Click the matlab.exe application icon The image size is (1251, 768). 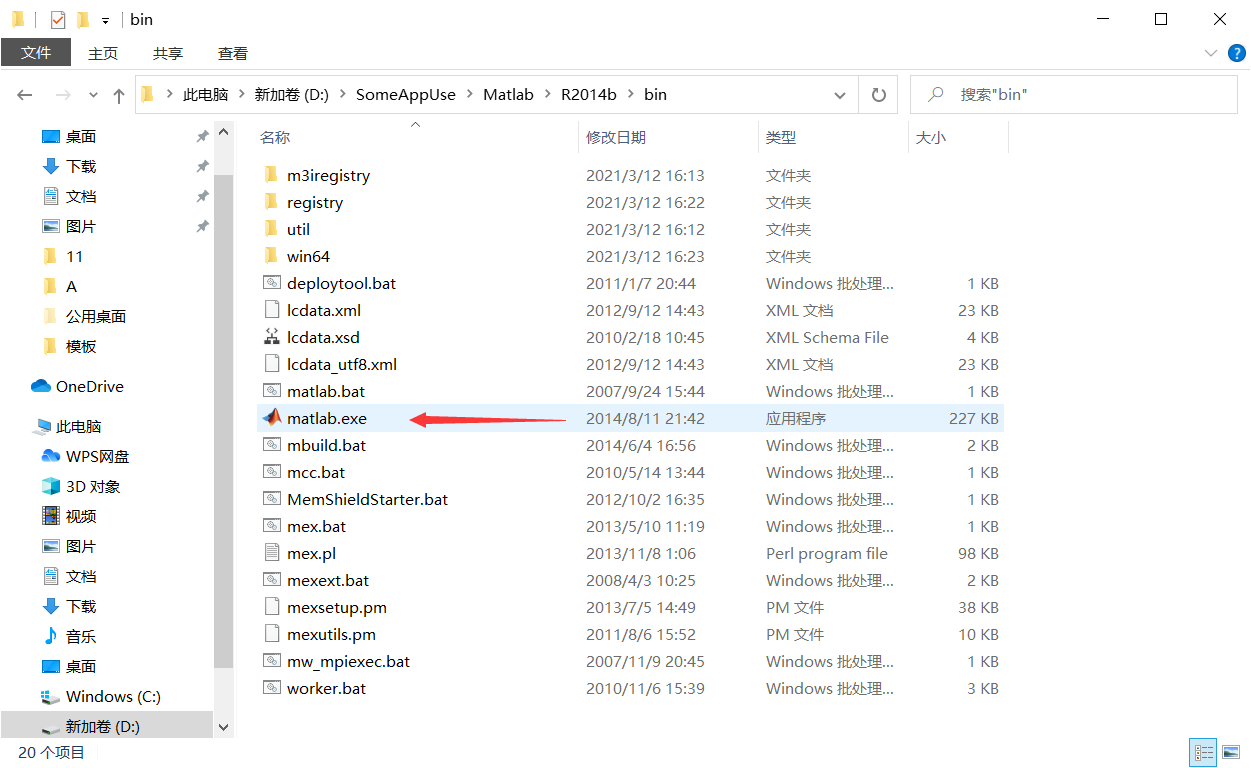[271, 418]
